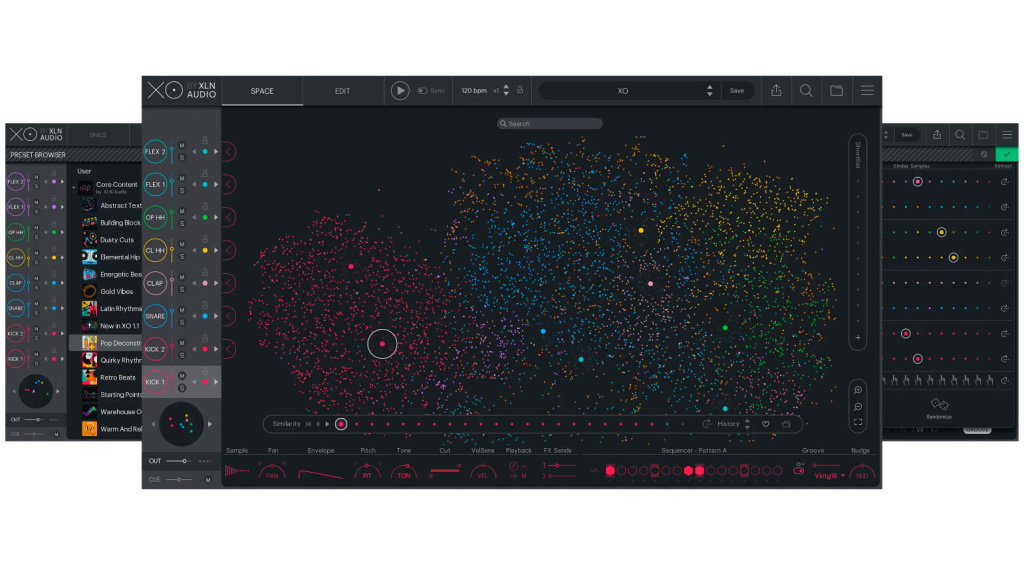The width and height of the screenshot is (1024, 565).
Task: Click the fit-to-screen icon under zoom buttons
Action: (857, 423)
